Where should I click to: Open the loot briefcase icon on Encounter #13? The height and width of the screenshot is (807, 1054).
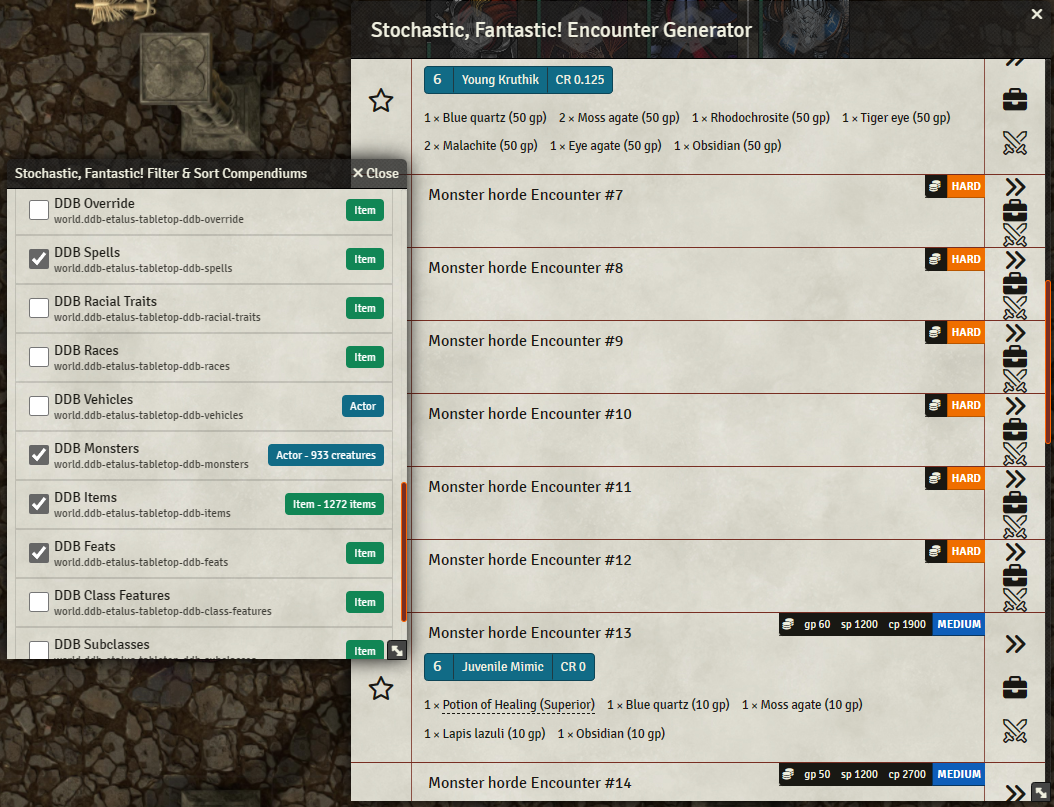[1015, 686]
